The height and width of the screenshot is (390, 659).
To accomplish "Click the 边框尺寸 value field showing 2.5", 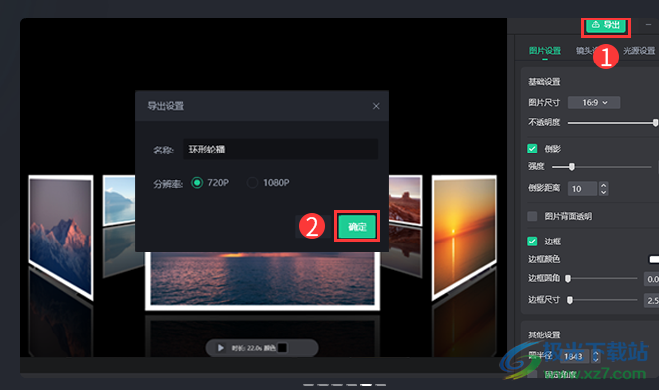I will coord(651,300).
